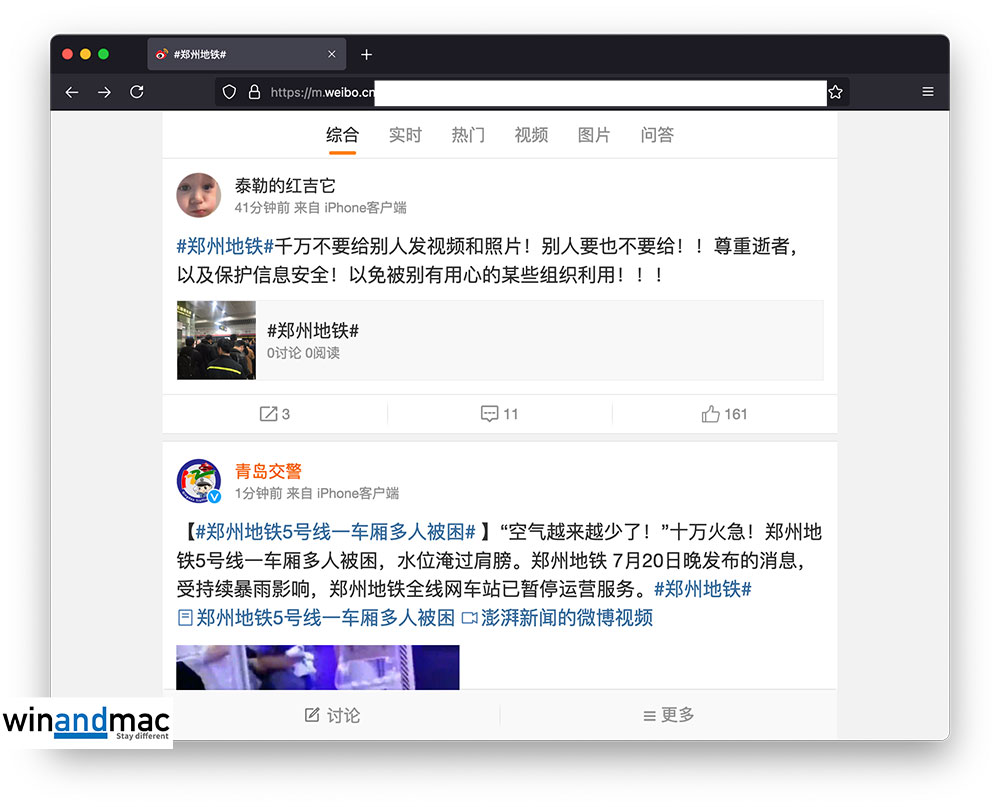Bookmark page with the star icon

click(835, 92)
